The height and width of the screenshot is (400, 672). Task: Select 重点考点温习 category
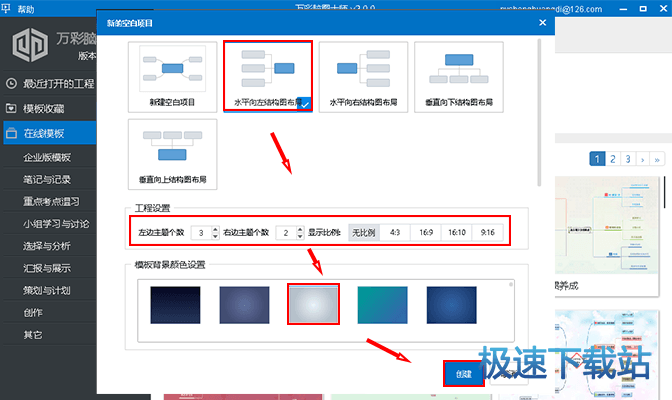51,202
